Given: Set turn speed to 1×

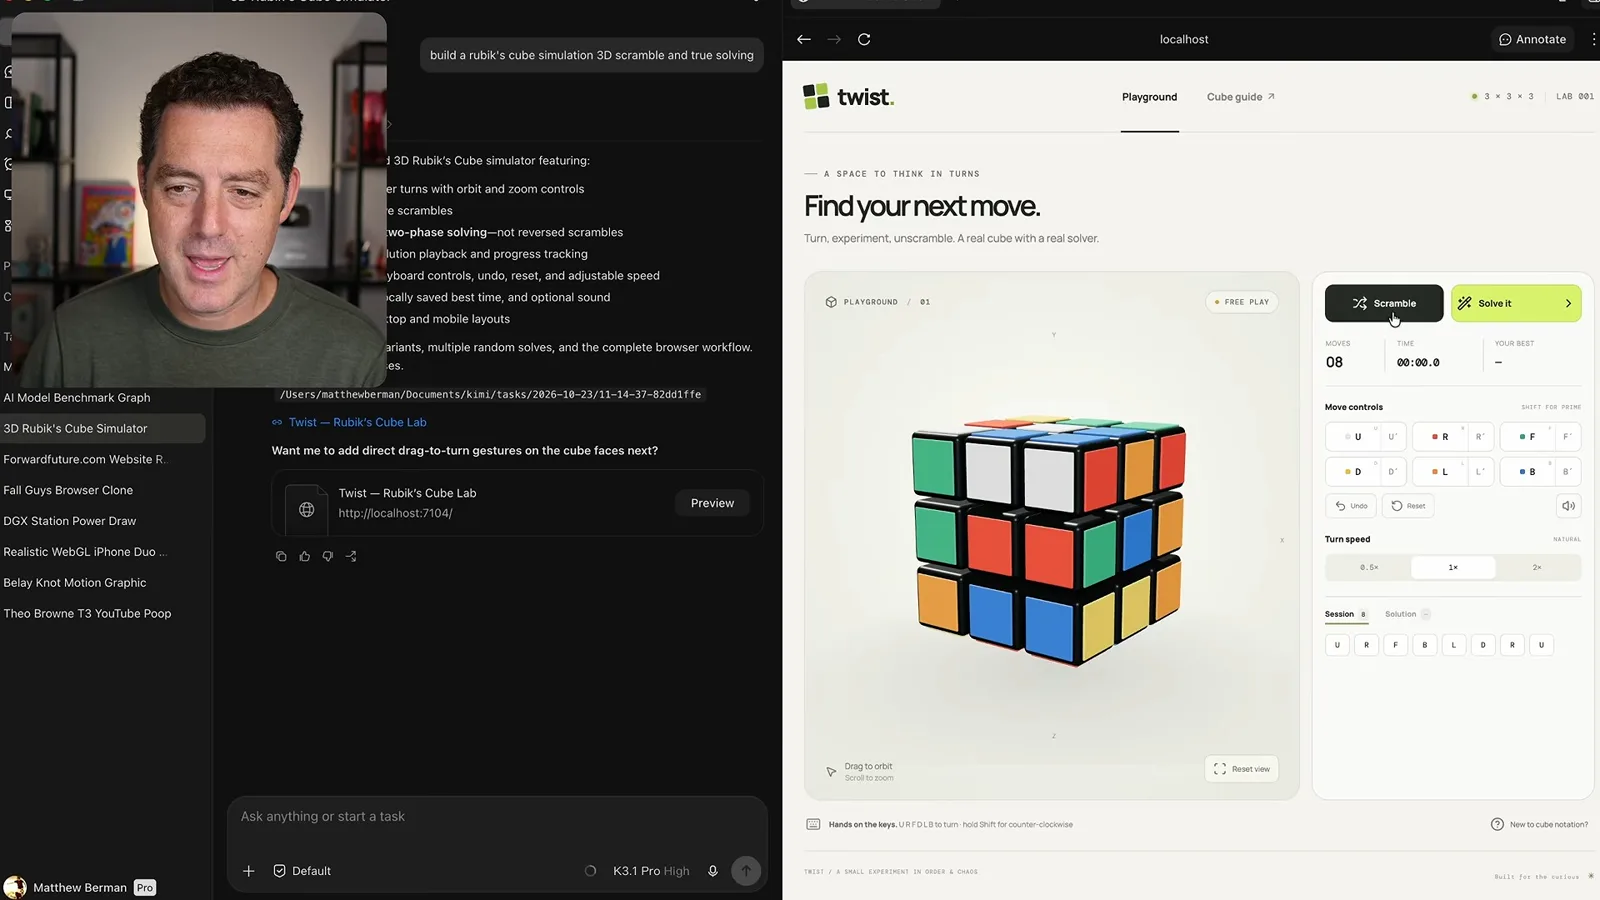Looking at the screenshot, I should click(x=1453, y=568).
